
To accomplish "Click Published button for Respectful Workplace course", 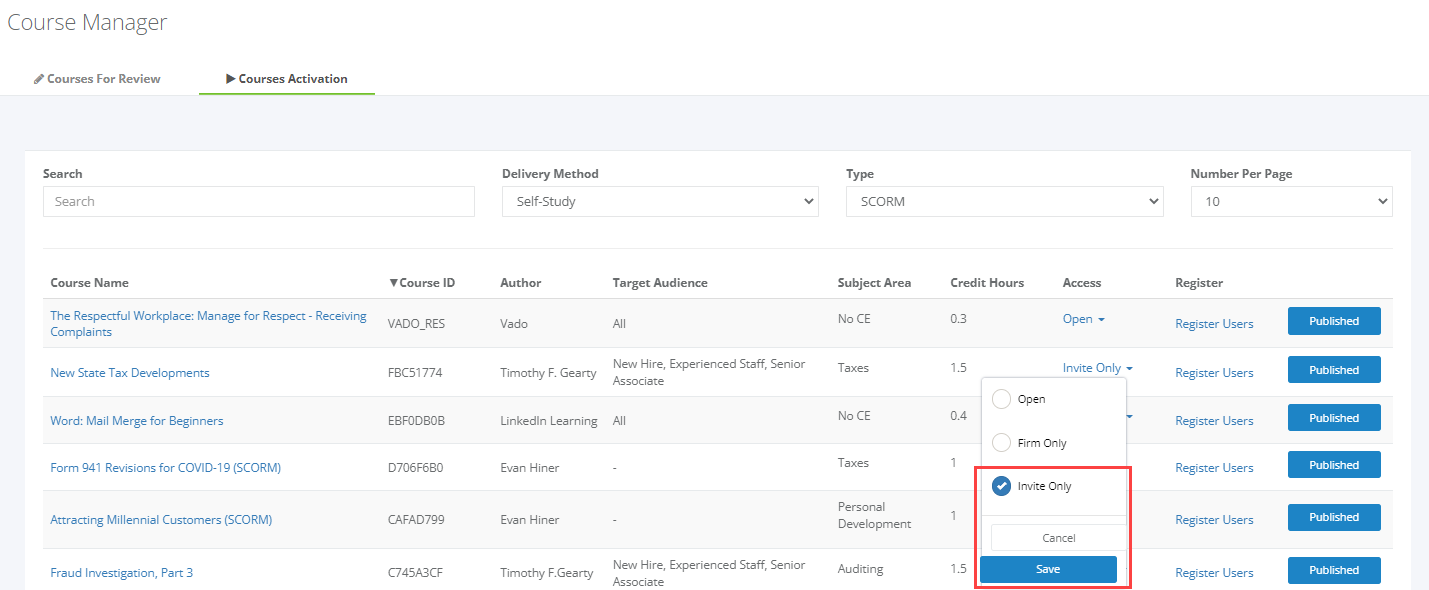I will click(x=1334, y=321).
